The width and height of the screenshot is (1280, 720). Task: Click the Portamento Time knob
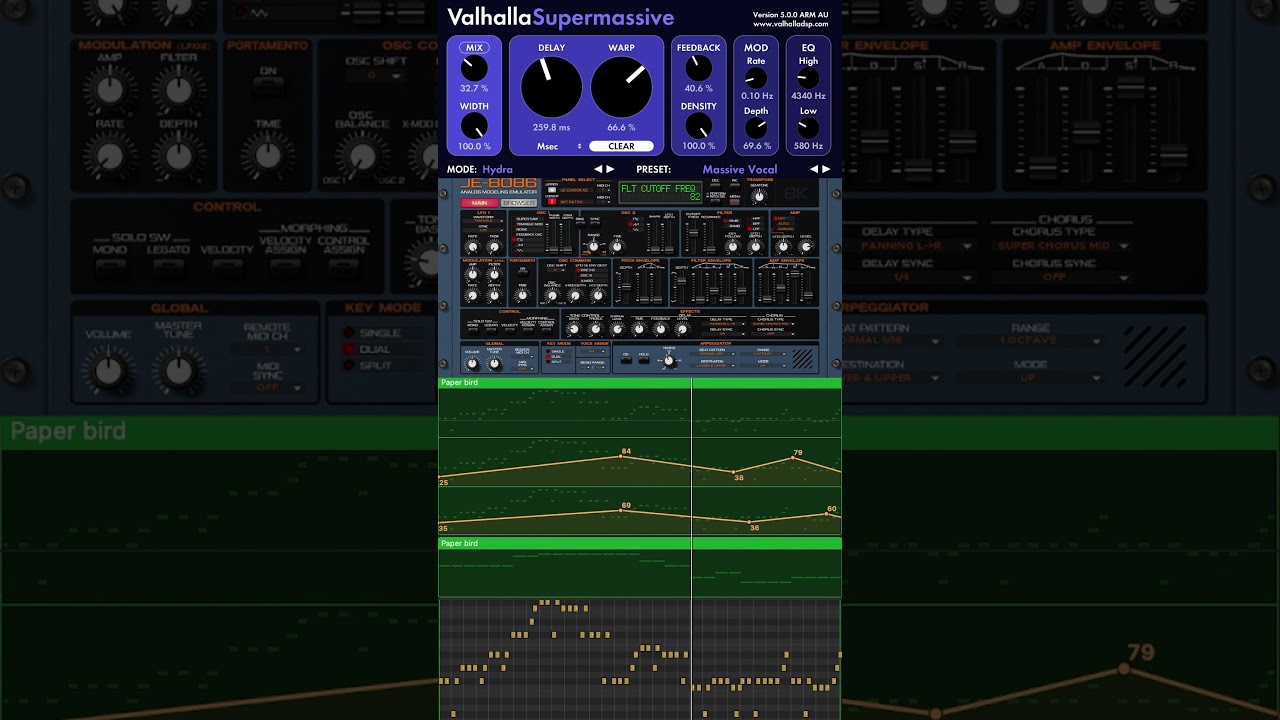[x=522, y=295]
